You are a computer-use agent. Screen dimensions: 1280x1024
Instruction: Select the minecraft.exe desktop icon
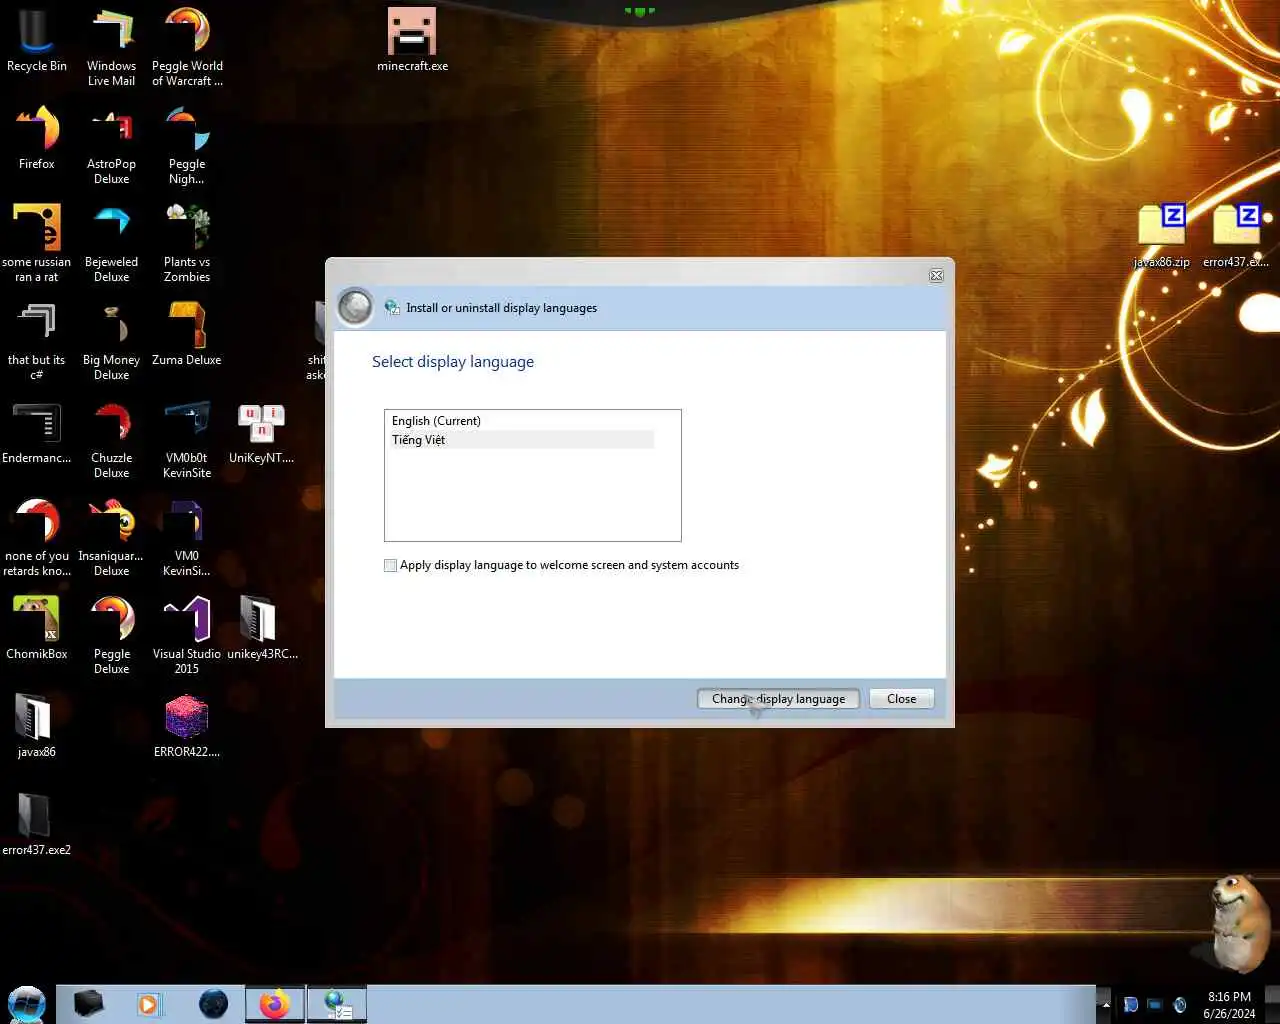tap(412, 40)
